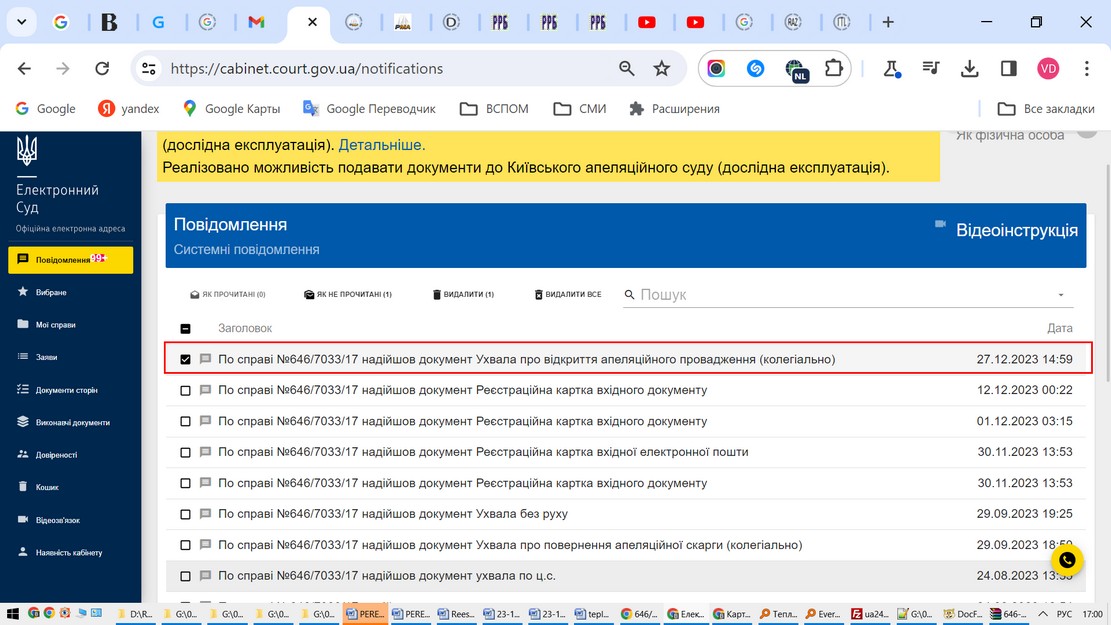Open the ухвала по ц.с. notification
Viewport: 1111px width, 625px height.
387,575
